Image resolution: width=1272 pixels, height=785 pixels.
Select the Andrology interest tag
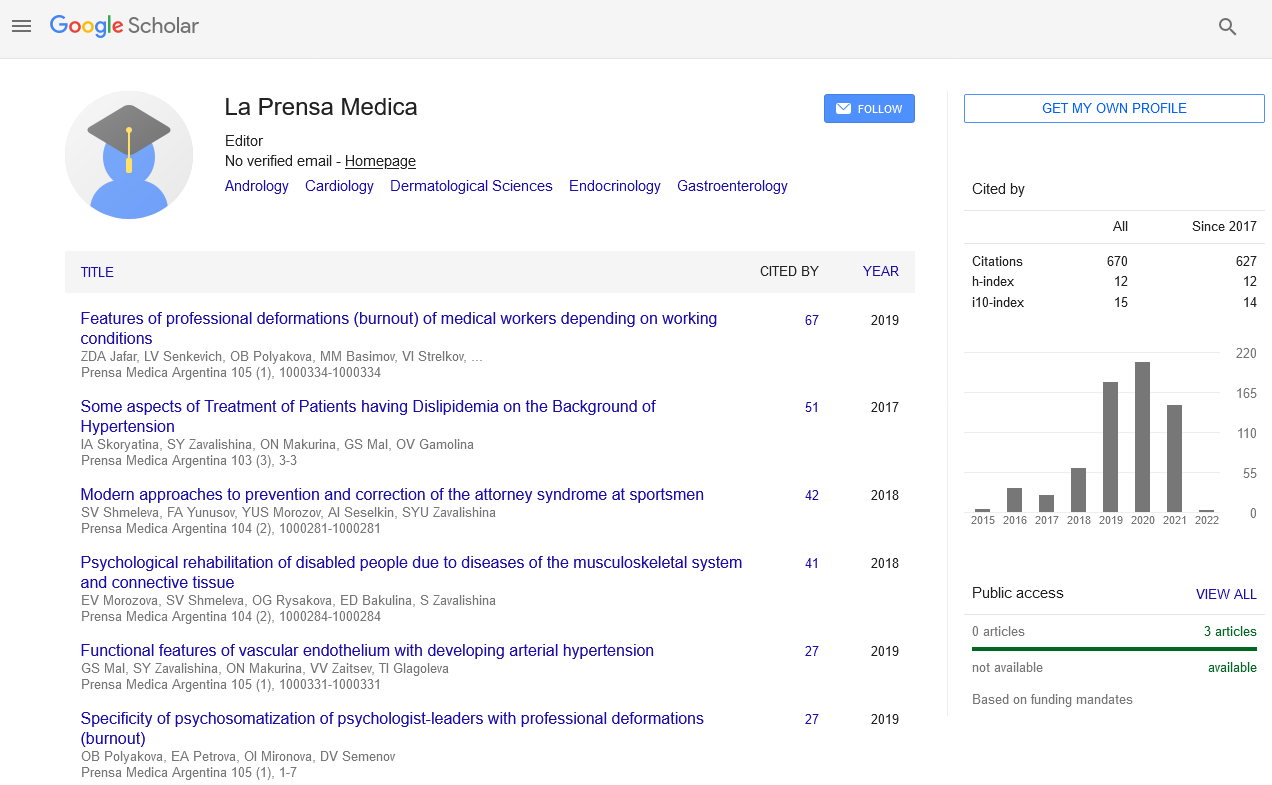click(x=257, y=186)
